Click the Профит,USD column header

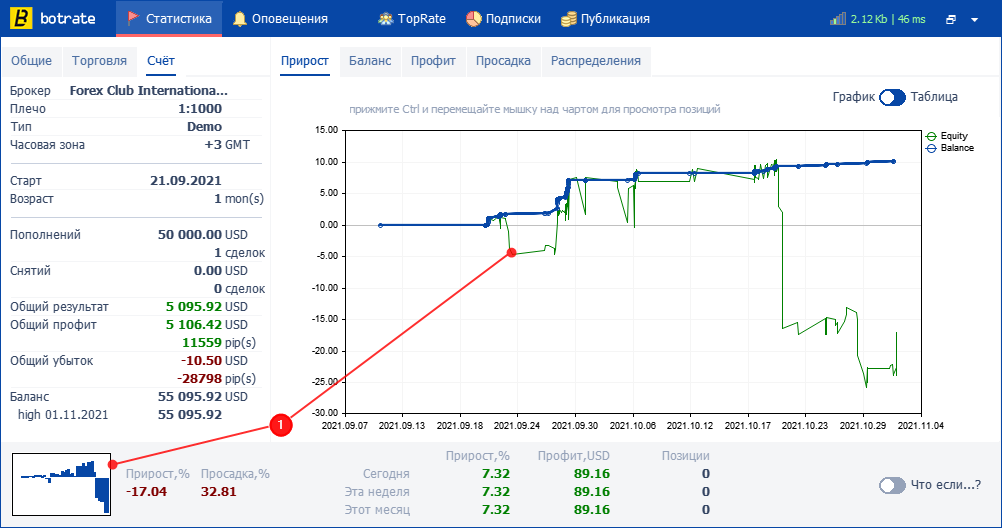pyautogui.click(x=574, y=456)
